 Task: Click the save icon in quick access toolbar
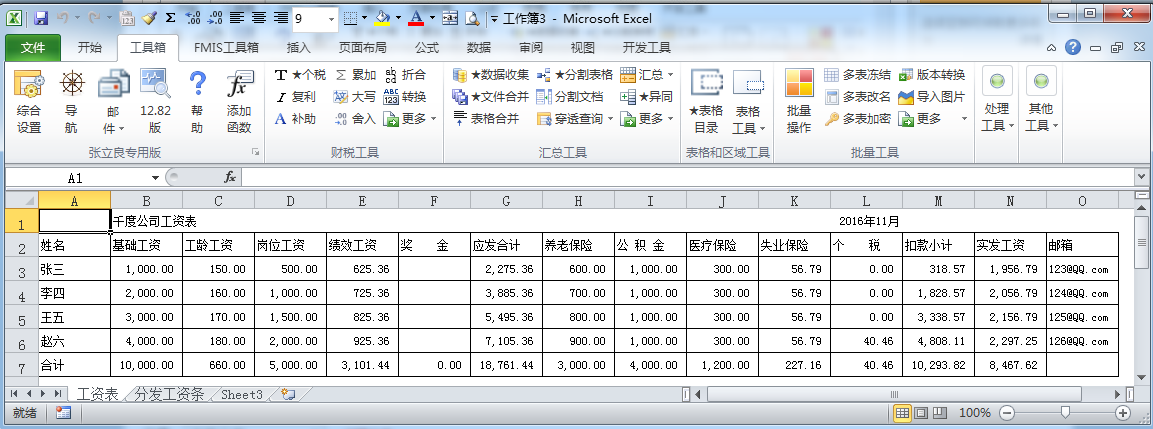(41, 18)
